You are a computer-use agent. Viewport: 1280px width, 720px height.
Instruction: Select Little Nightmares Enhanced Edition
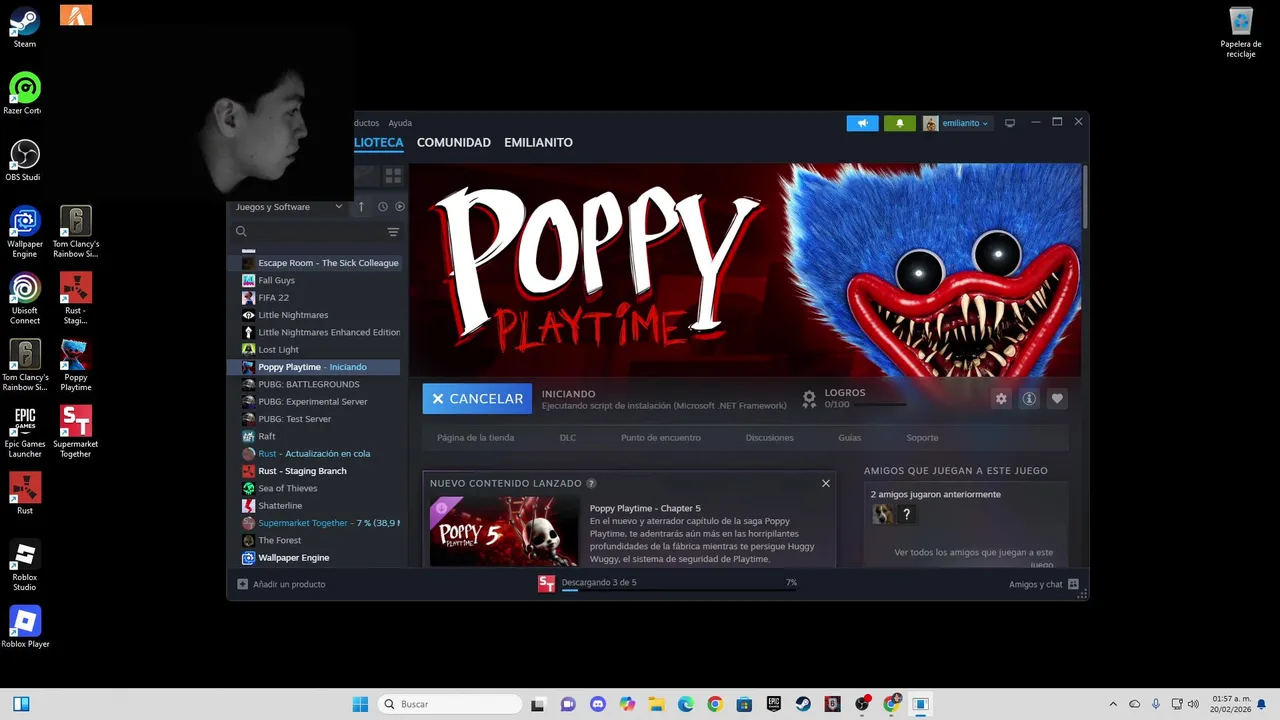(320, 332)
